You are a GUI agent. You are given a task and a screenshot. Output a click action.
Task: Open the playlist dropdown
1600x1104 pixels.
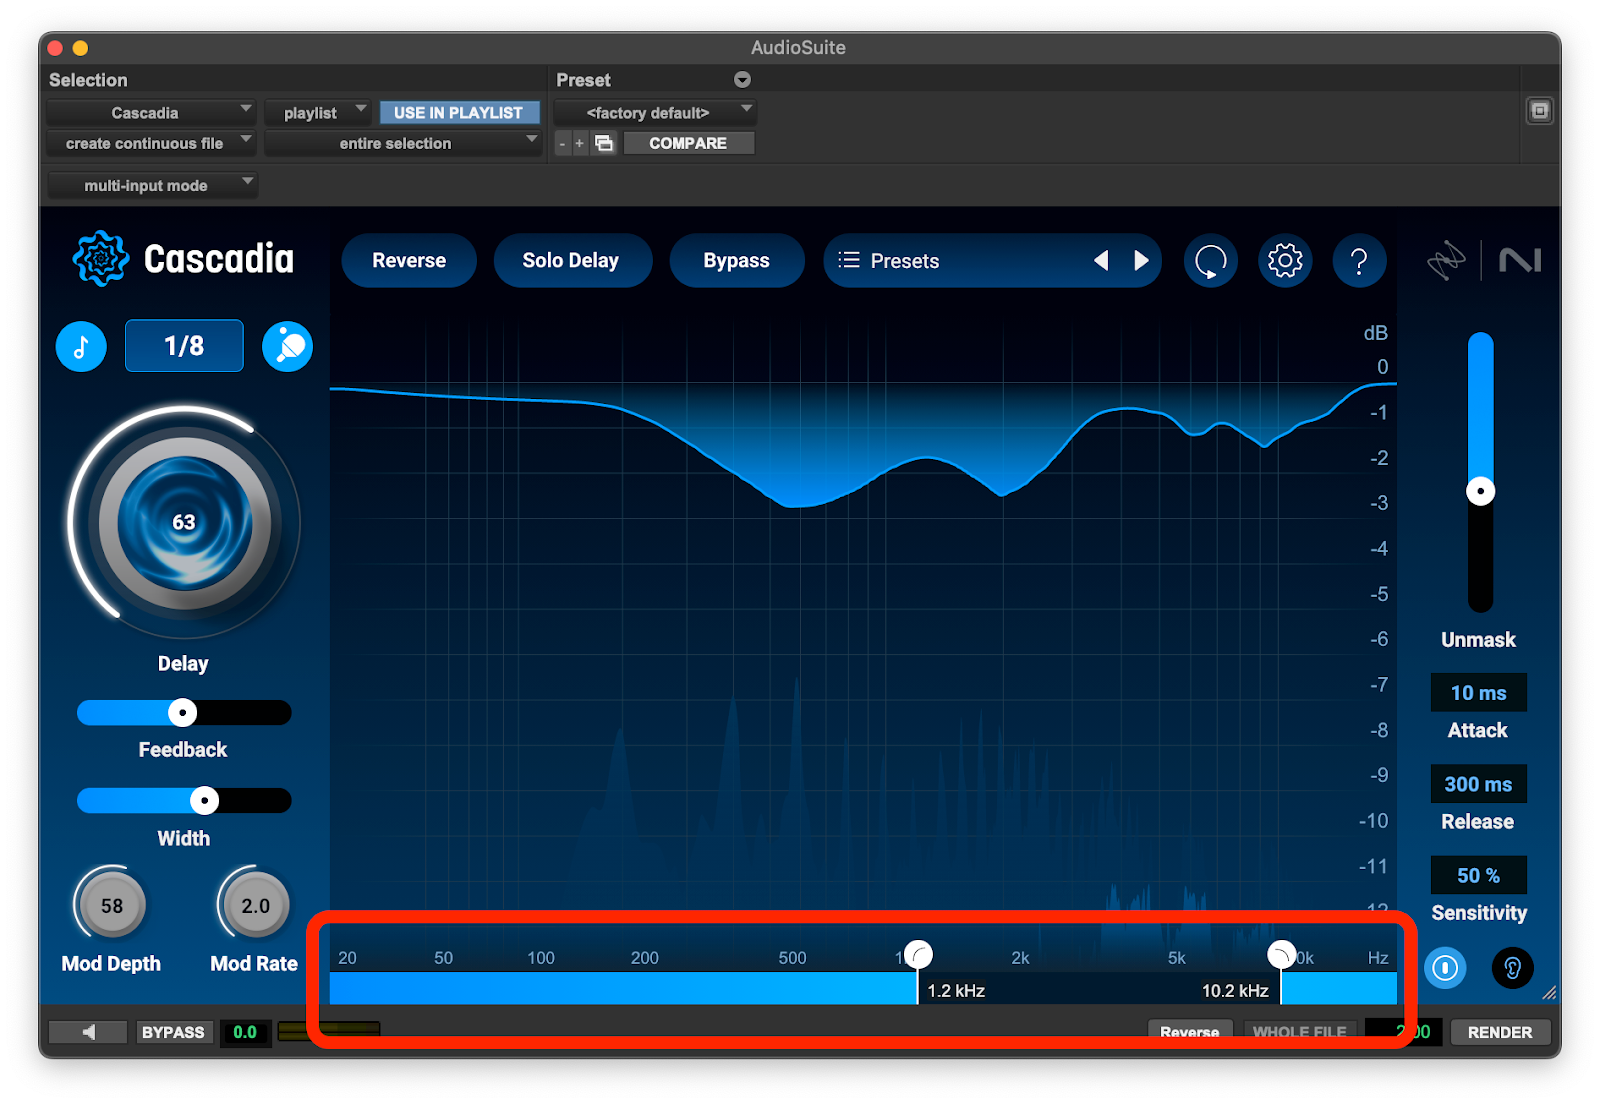point(319,113)
